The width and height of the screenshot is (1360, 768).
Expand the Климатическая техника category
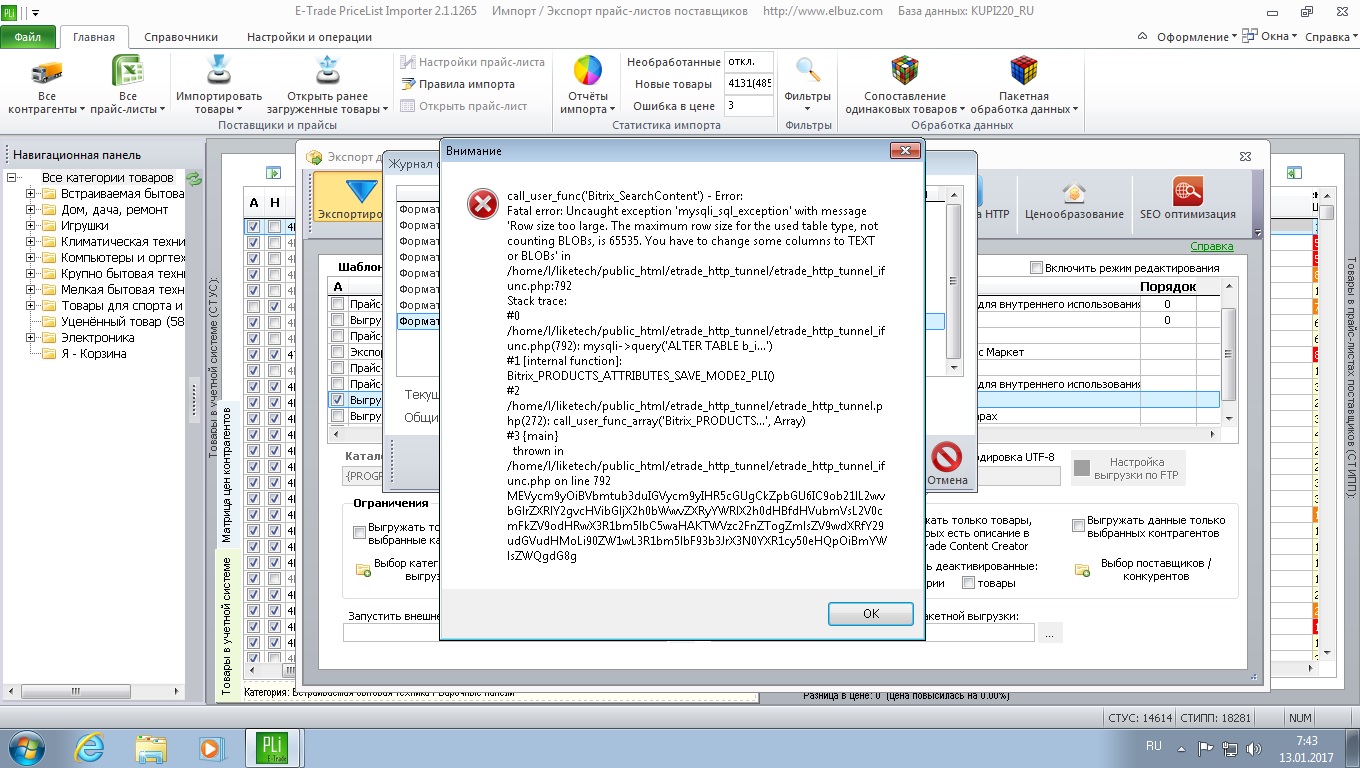pos(31,242)
